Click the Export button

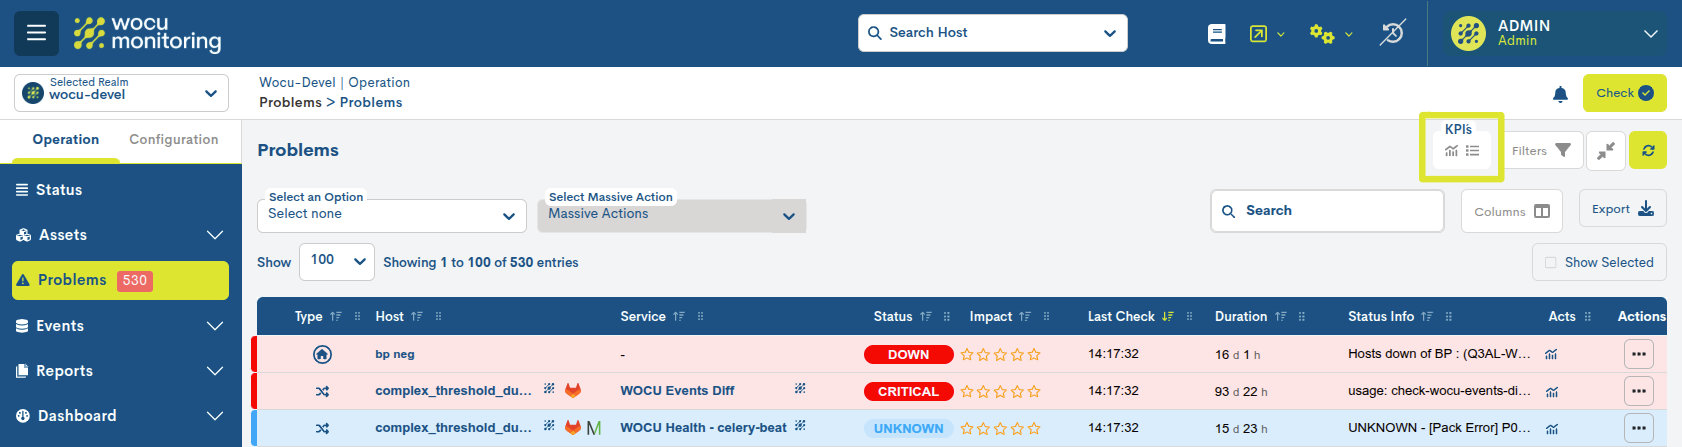pos(1621,210)
